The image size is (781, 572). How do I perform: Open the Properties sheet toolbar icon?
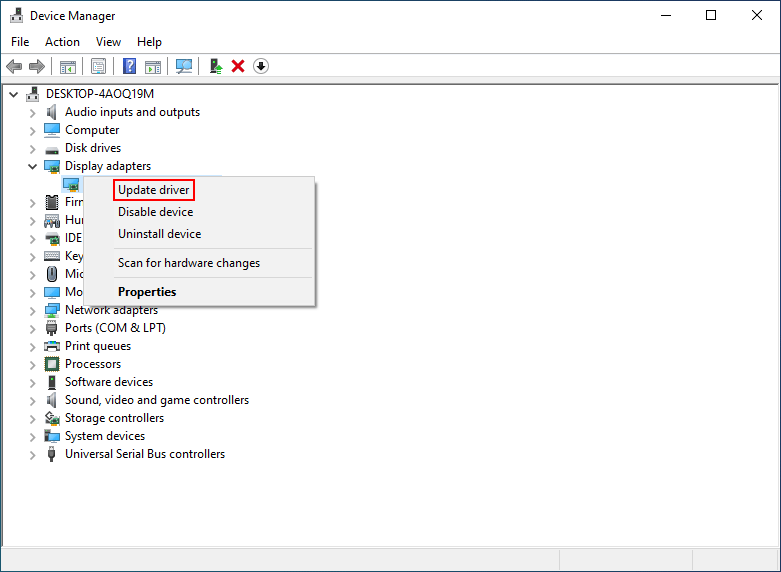pos(99,66)
